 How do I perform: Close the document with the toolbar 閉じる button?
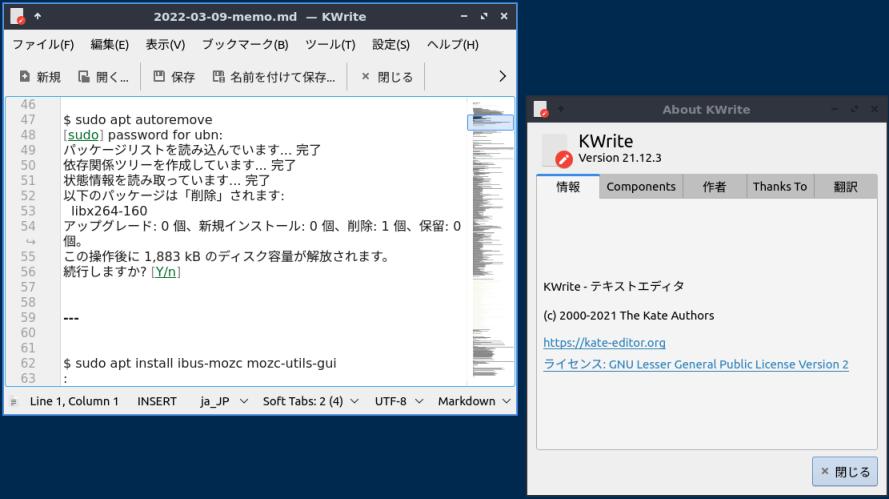coord(387,77)
